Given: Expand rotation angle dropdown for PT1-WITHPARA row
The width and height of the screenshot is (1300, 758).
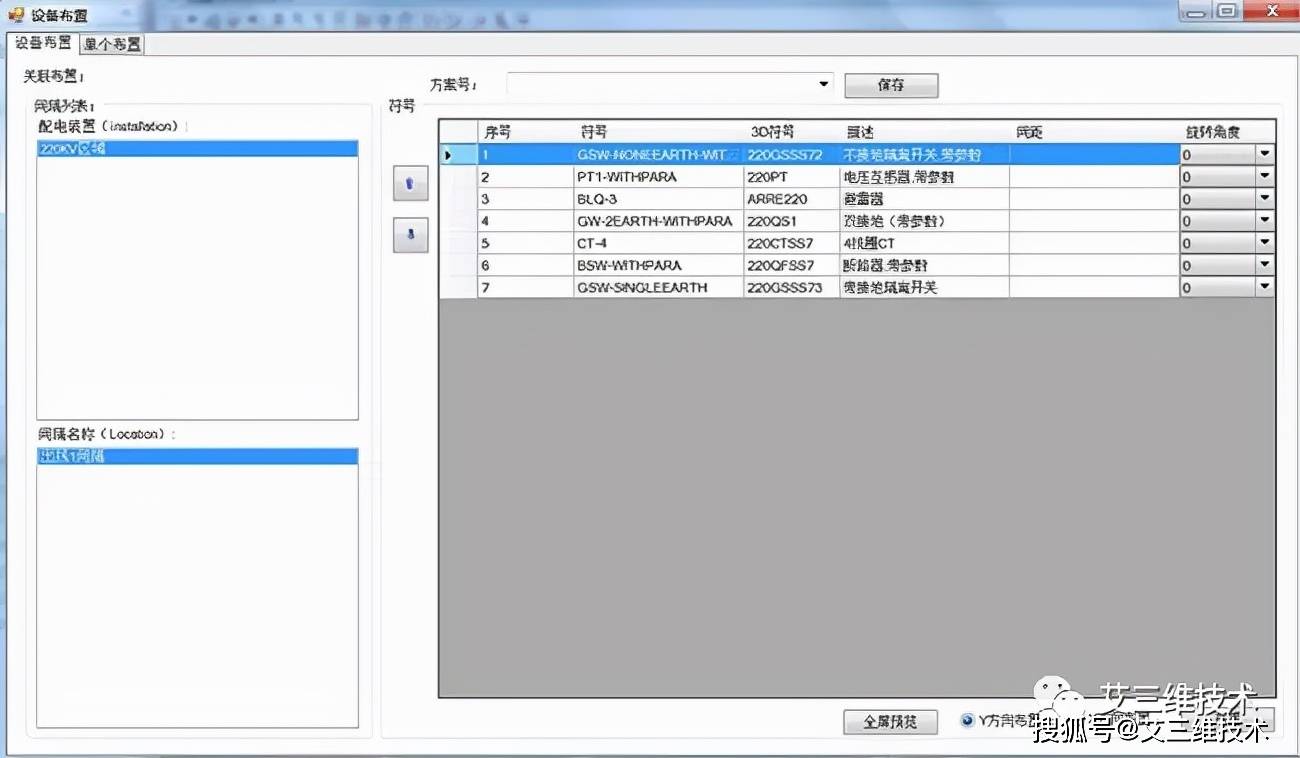Looking at the screenshot, I should (1265, 177).
